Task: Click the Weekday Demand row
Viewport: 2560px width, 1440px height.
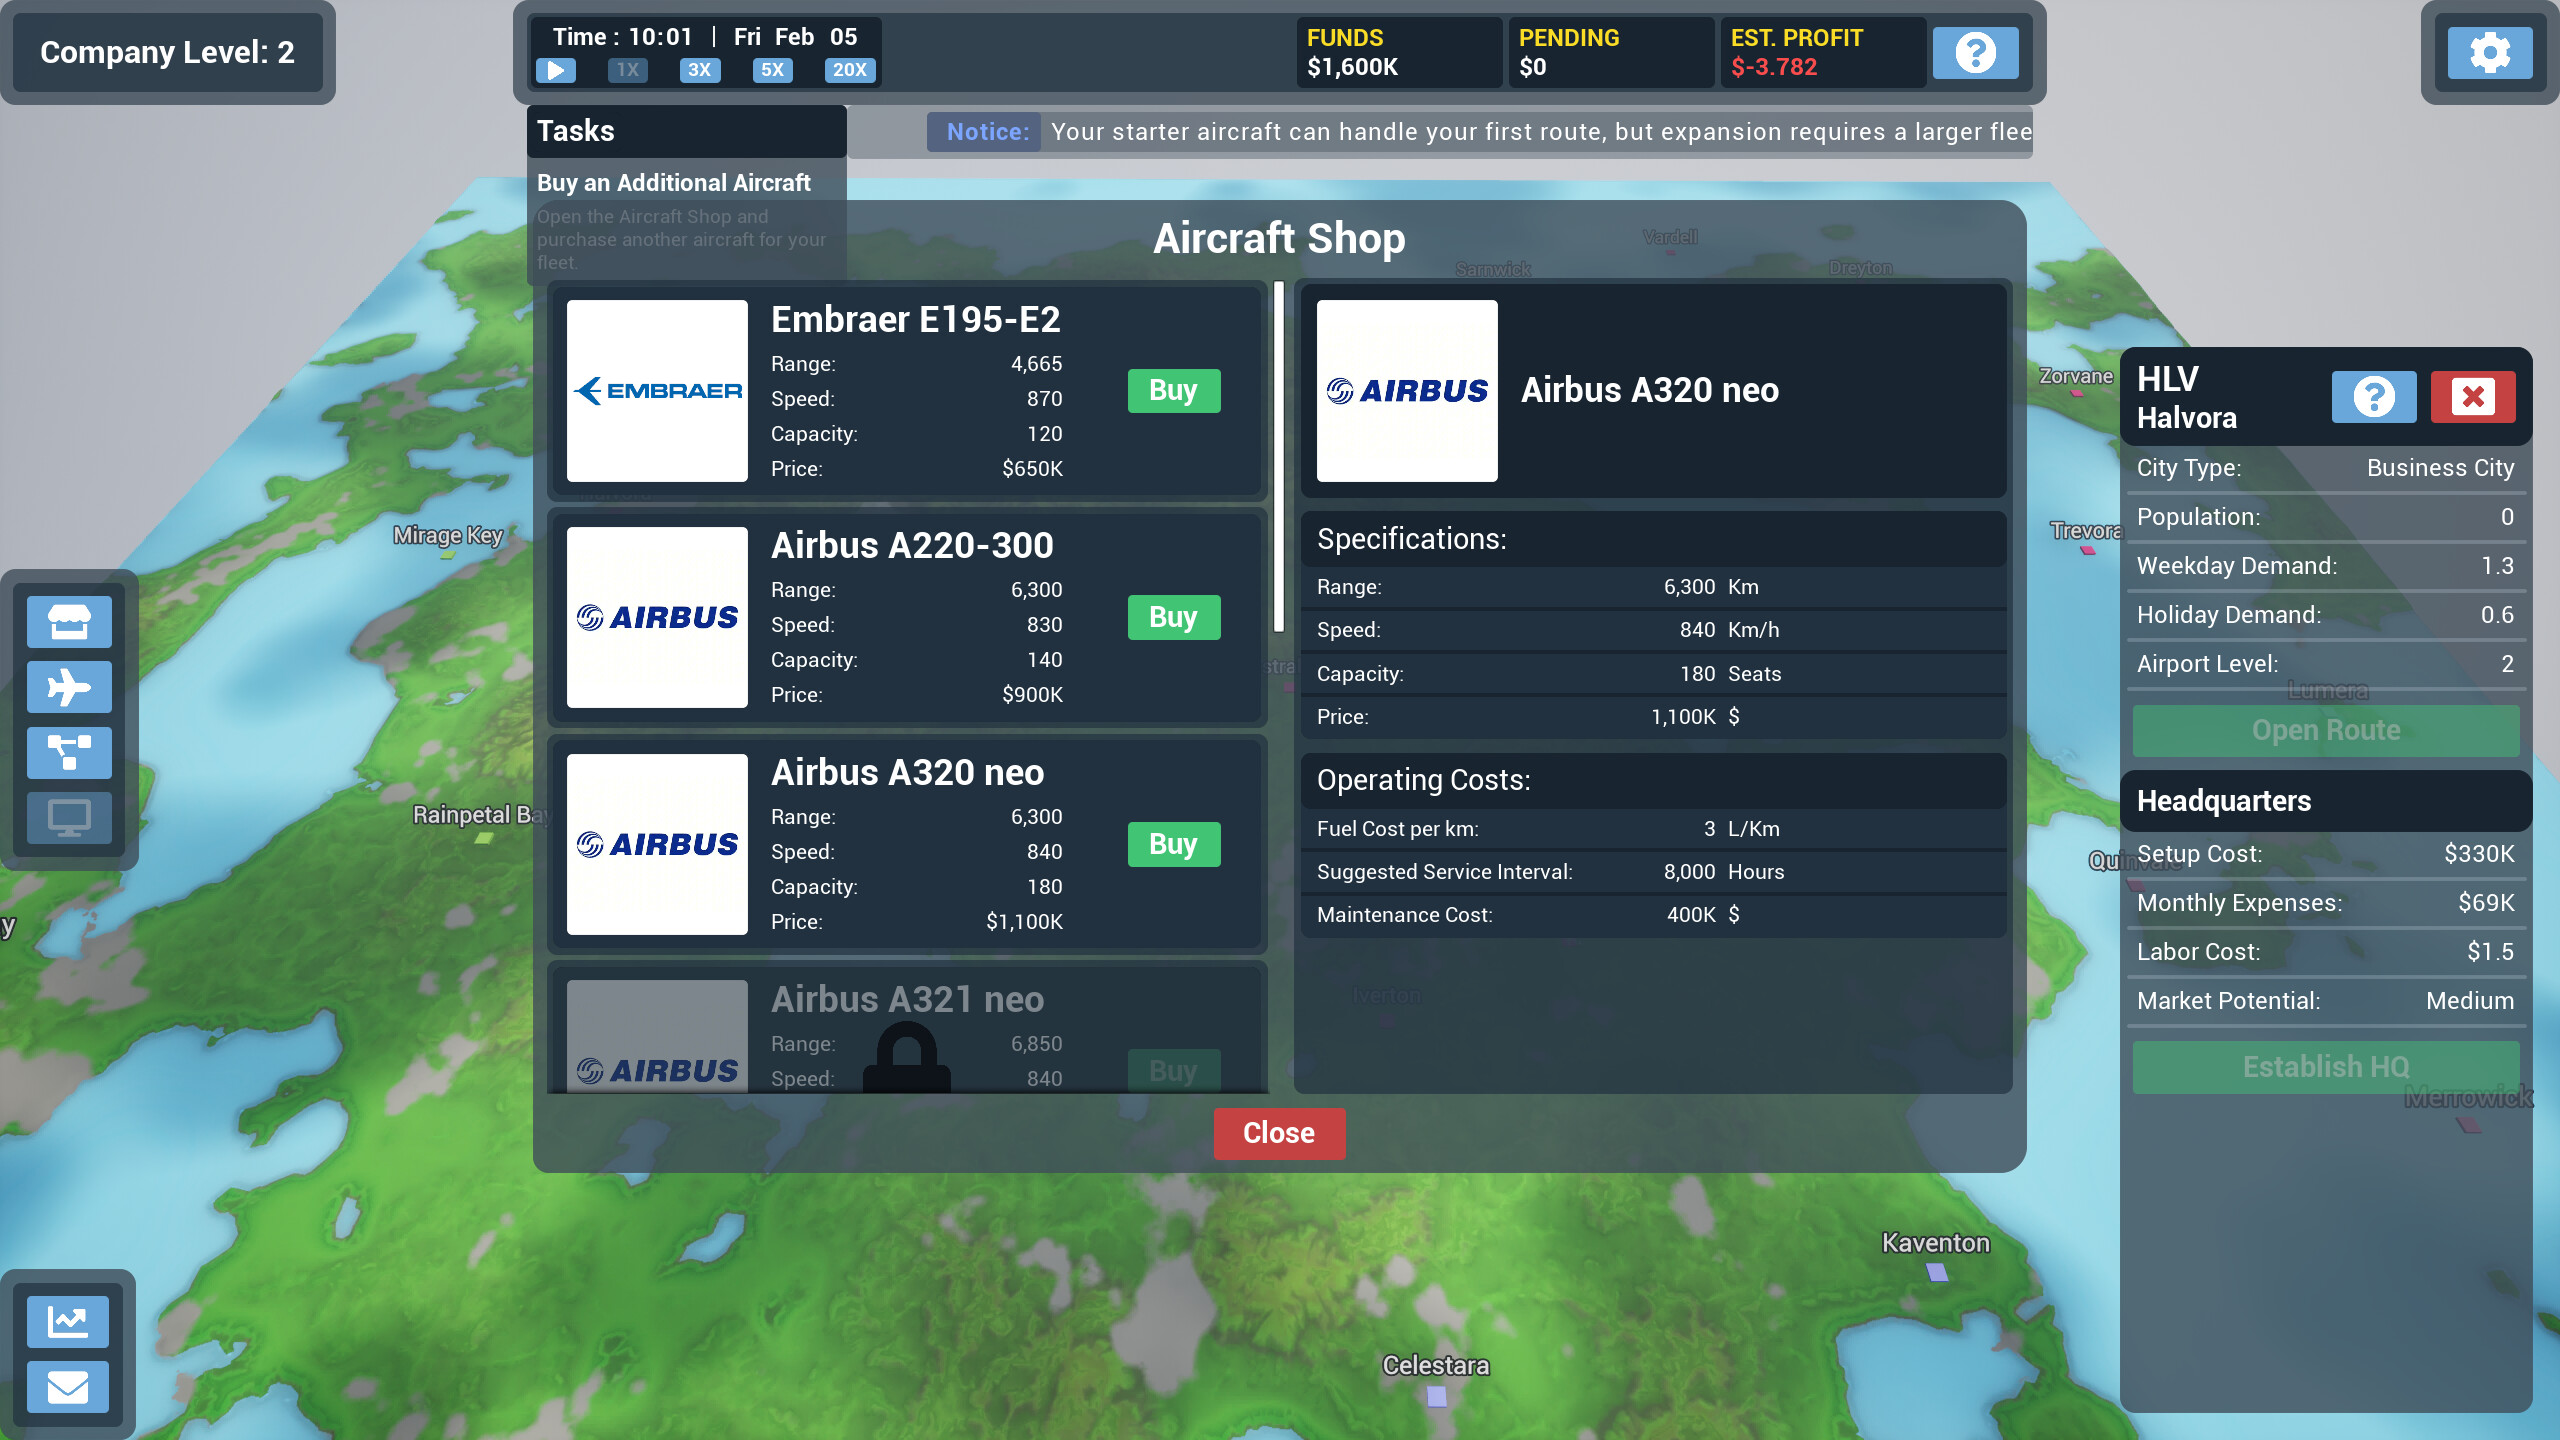Action: click(2326, 566)
